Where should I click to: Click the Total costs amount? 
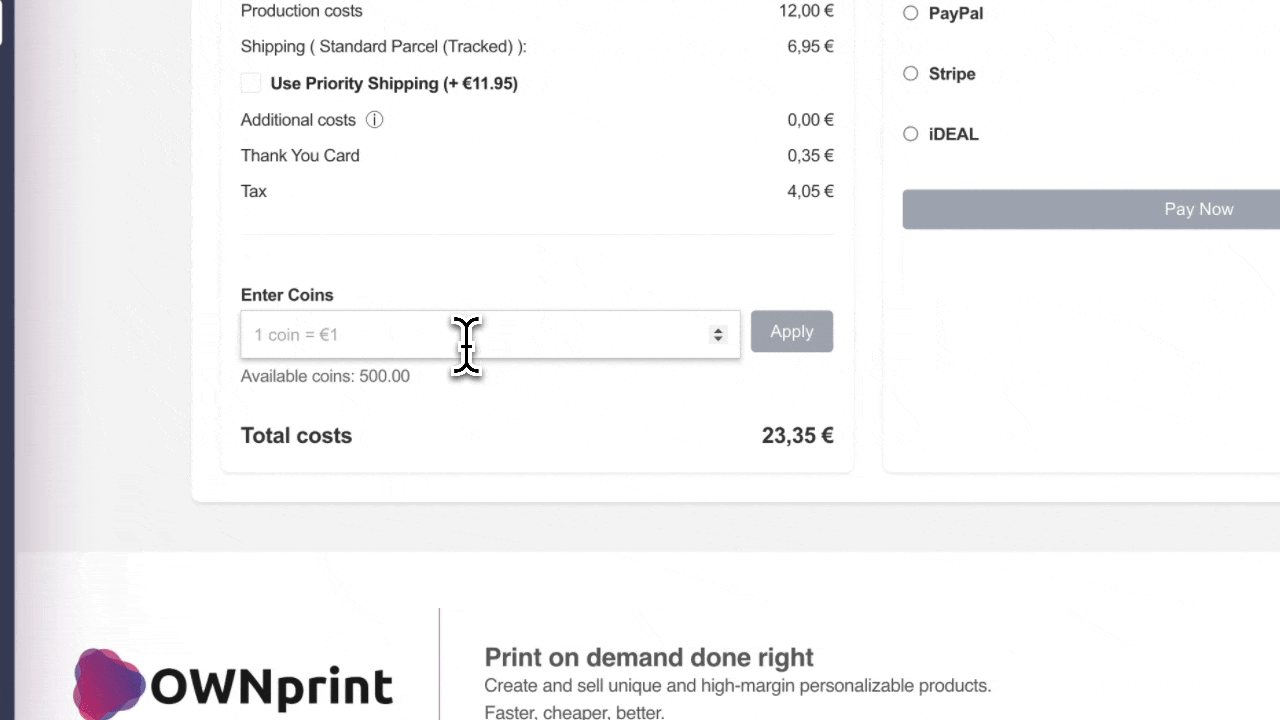coord(797,435)
